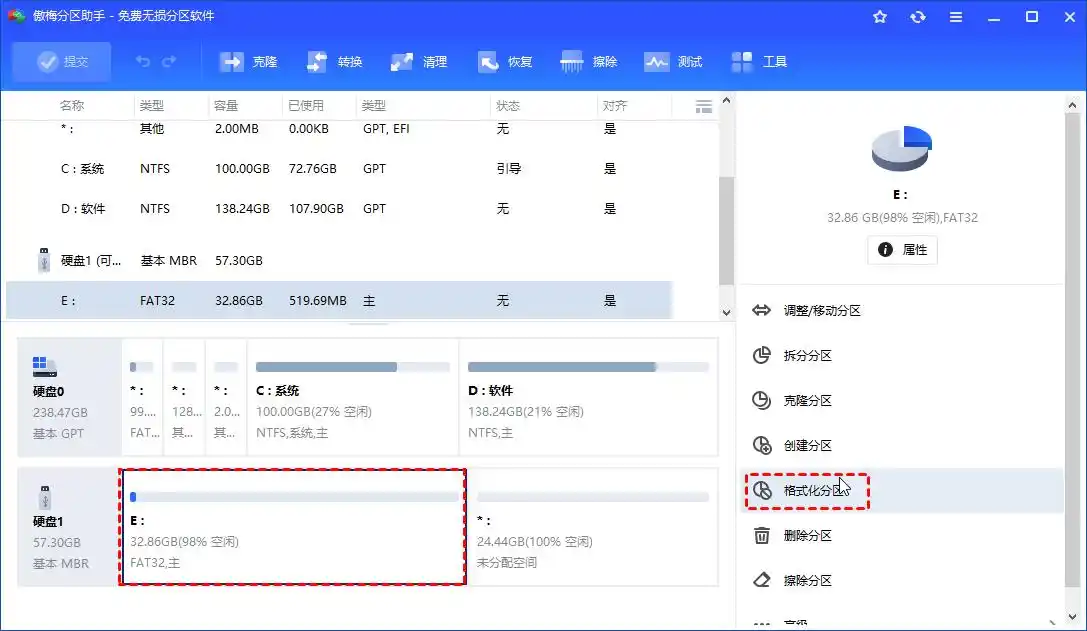1087x631 pixels.
Task: Launch the 清理 (Clean) tool
Action: pyautogui.click(x=419, y=61)
